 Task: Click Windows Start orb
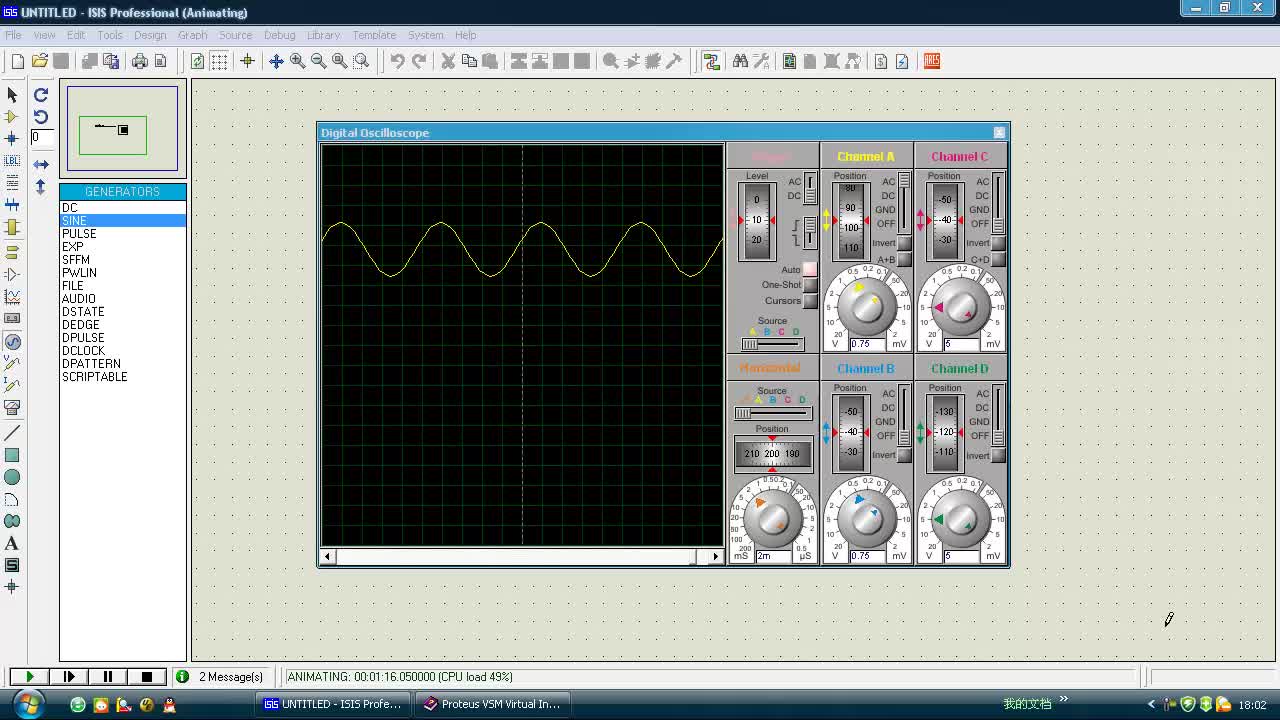coord(27,704)
